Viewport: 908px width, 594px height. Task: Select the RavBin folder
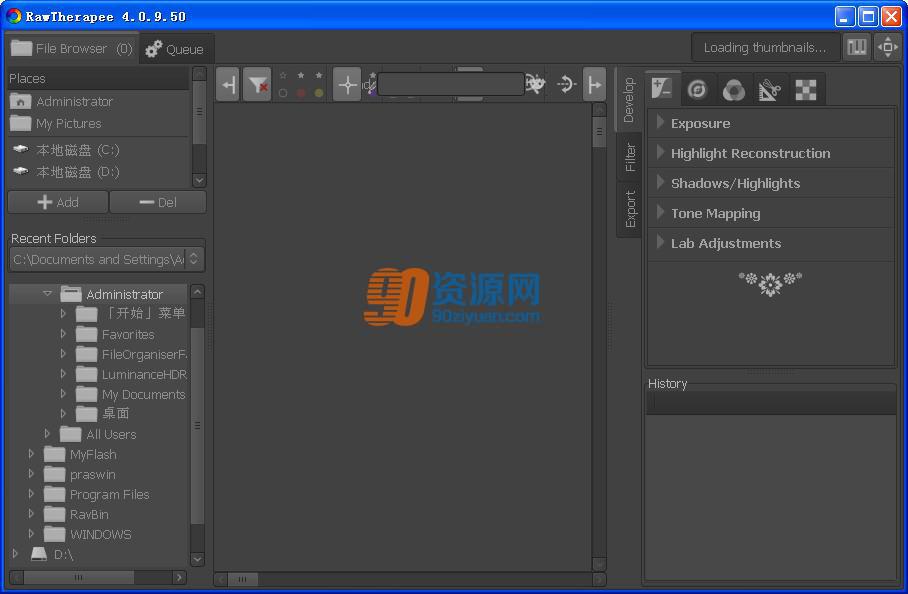coord(89,514)
